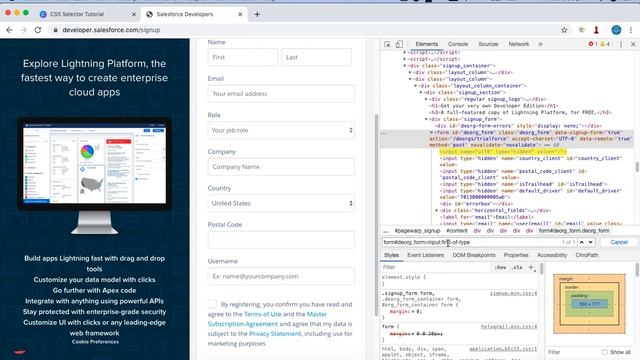Screen dimensions: 640x360
Task: Add a new style rule with plus icon
Action: click(531, 267)
